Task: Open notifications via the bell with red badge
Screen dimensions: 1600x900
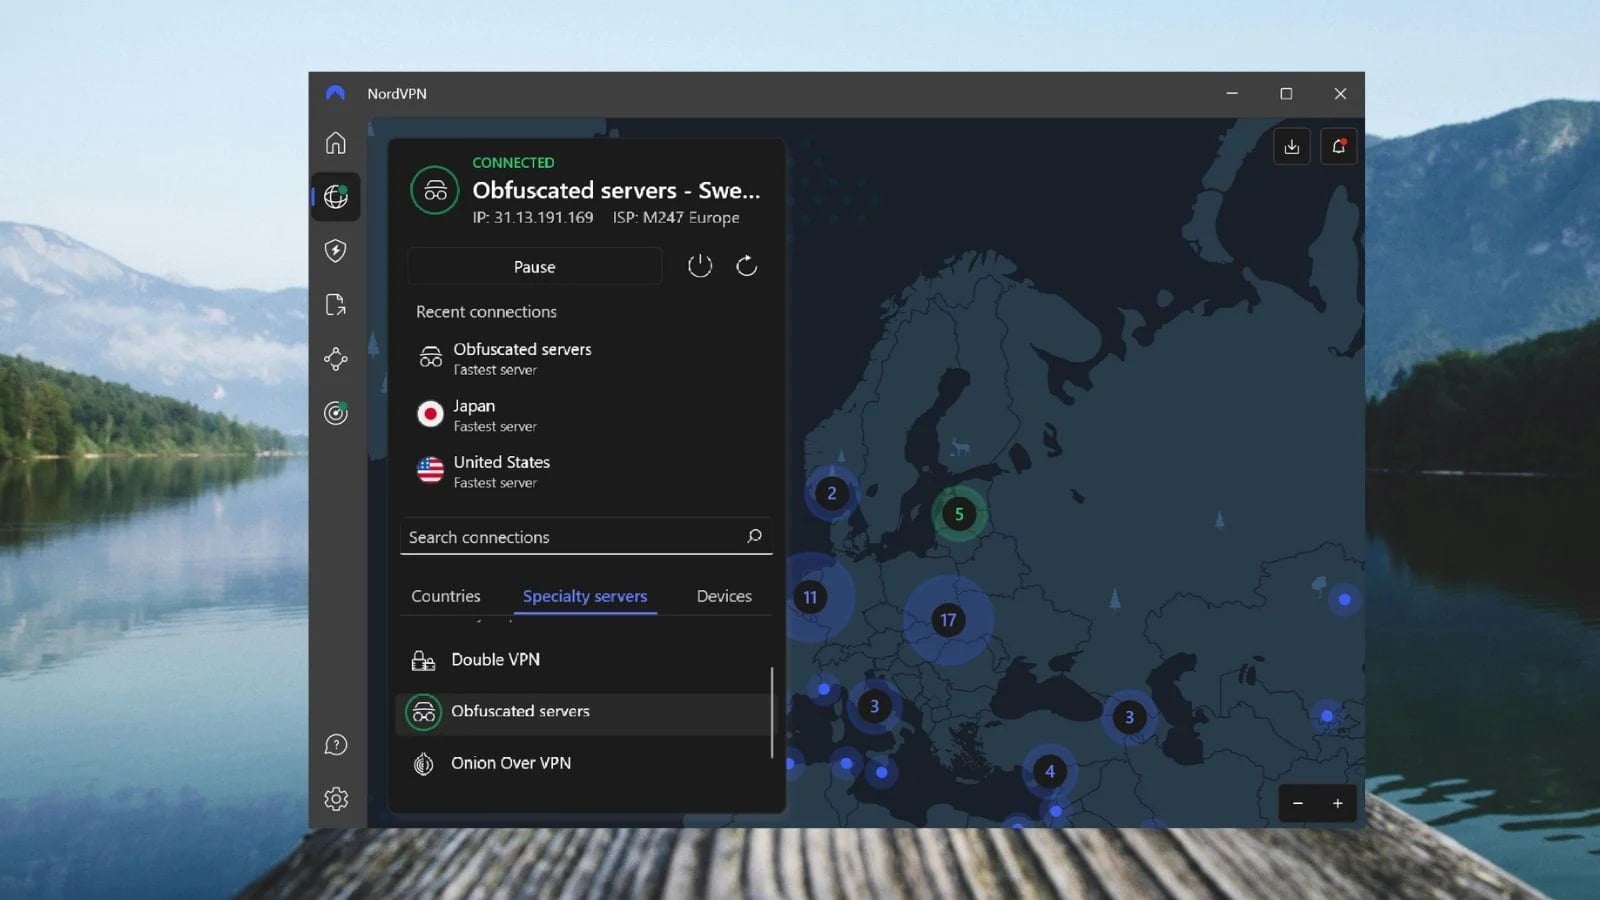Action: point(1338,146)
